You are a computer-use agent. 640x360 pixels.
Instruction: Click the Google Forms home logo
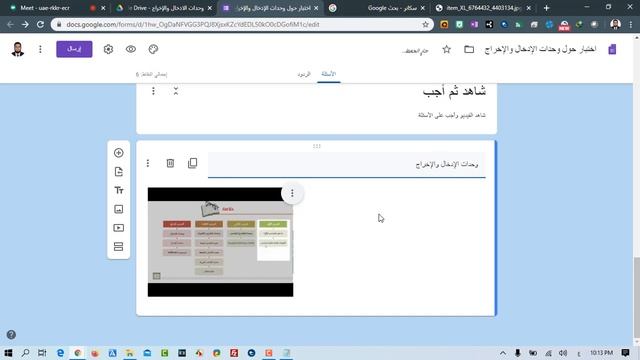tap(612, 49)
